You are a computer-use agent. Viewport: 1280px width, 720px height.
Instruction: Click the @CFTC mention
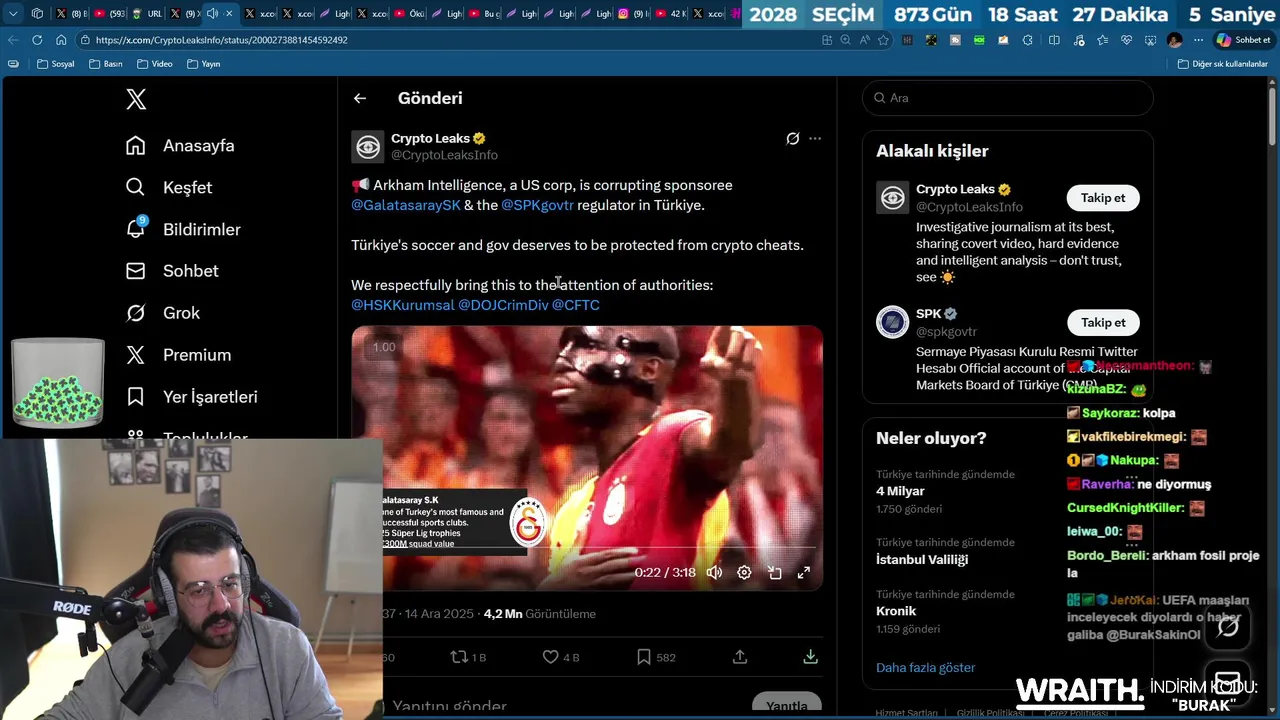576,305
